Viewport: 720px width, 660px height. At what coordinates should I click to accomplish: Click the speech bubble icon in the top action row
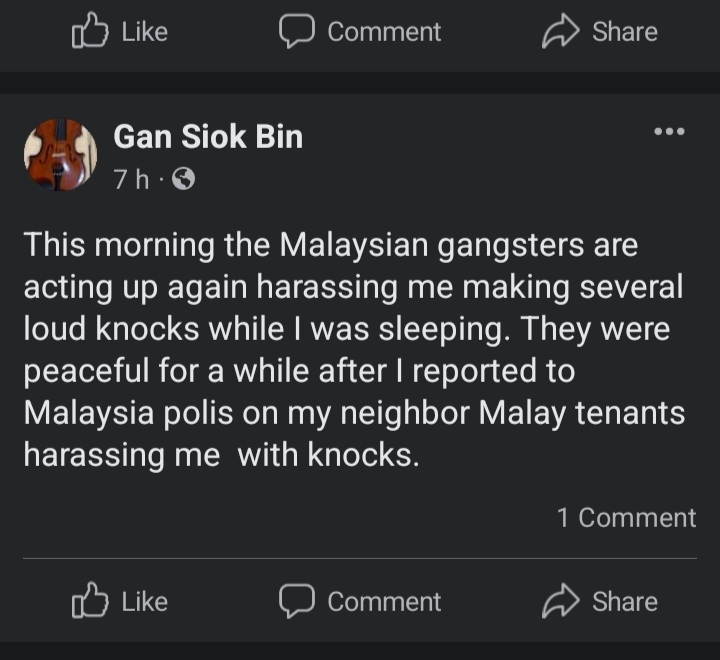click(x=296, y=32)
